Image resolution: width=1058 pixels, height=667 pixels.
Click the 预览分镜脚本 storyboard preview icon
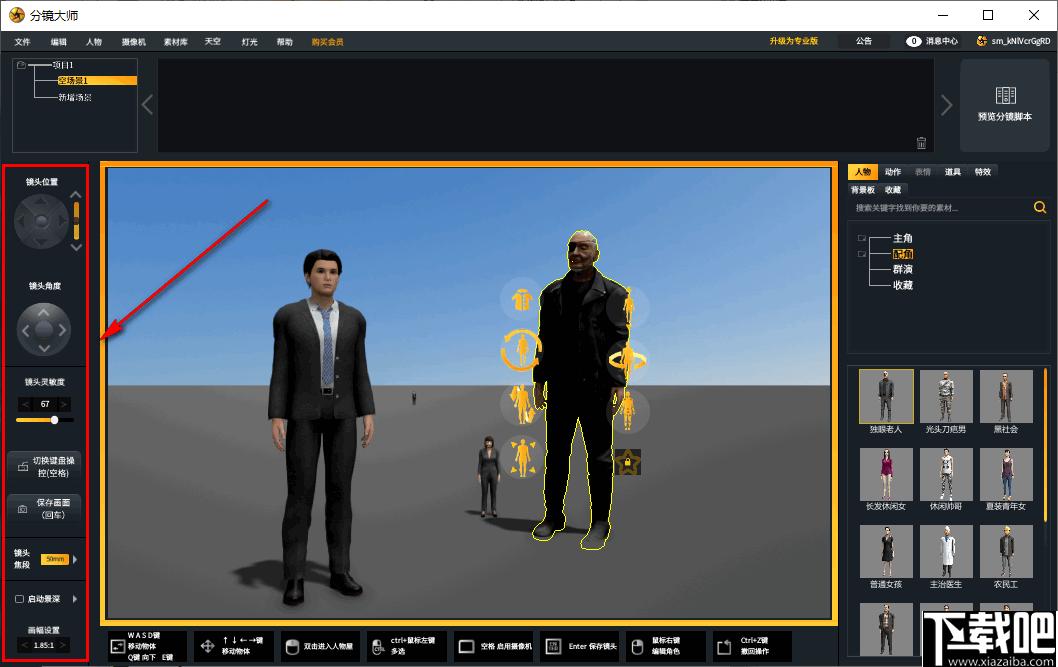coord(1005,95)
